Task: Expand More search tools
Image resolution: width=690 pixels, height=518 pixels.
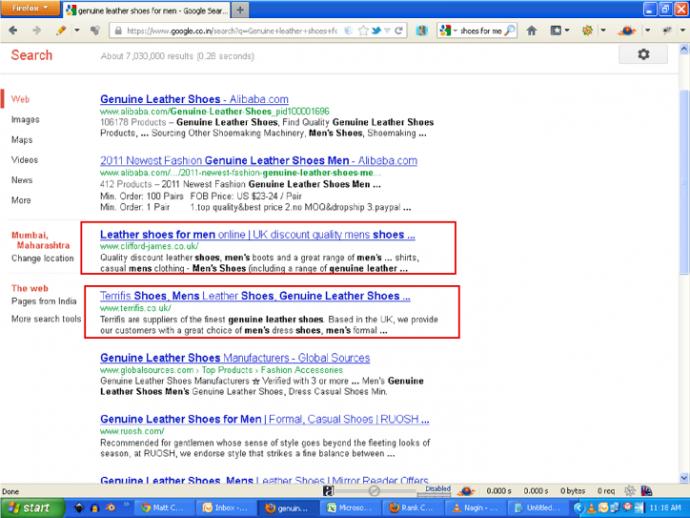Action: [46, 319]
